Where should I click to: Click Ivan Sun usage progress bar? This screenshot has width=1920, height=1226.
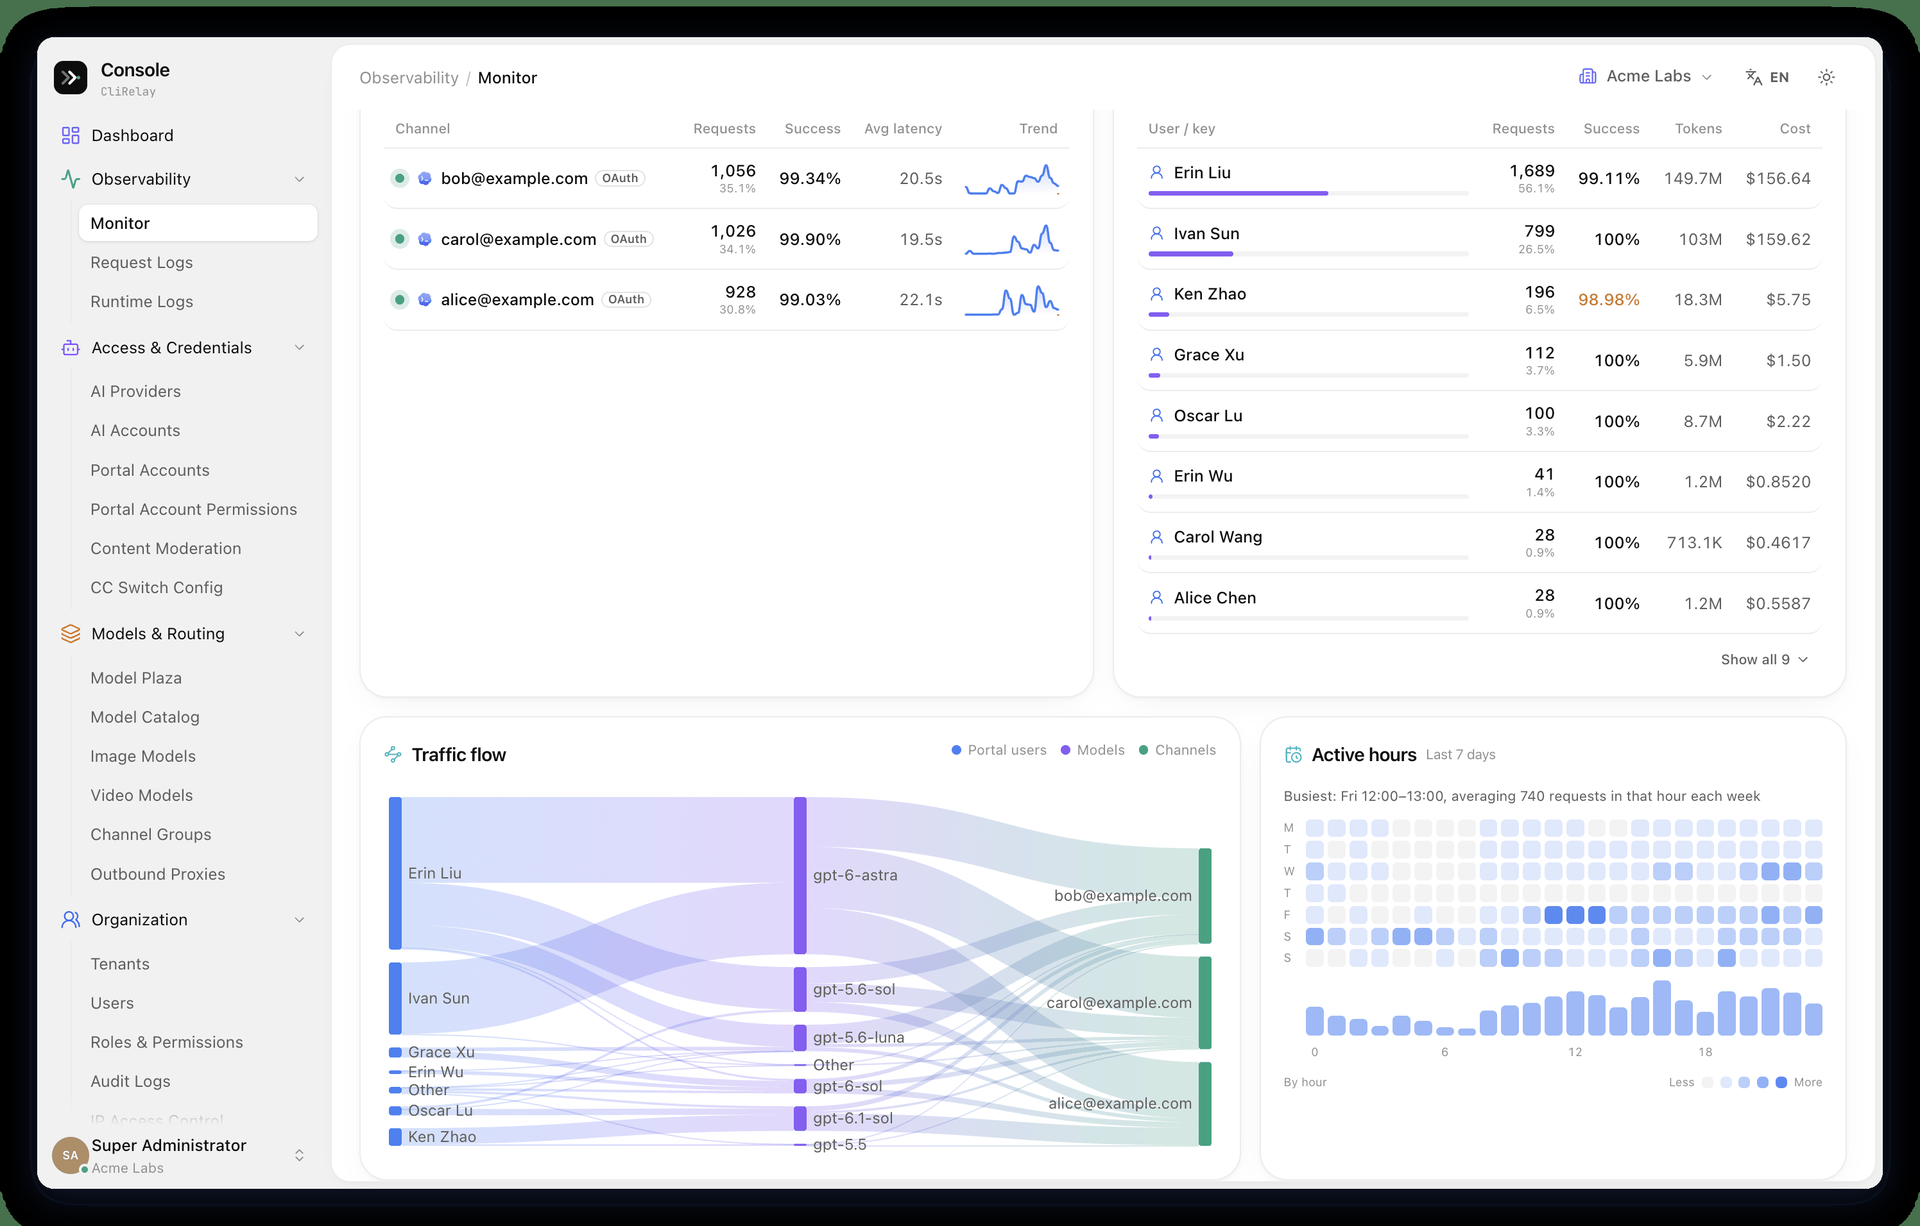point(1308,254)
